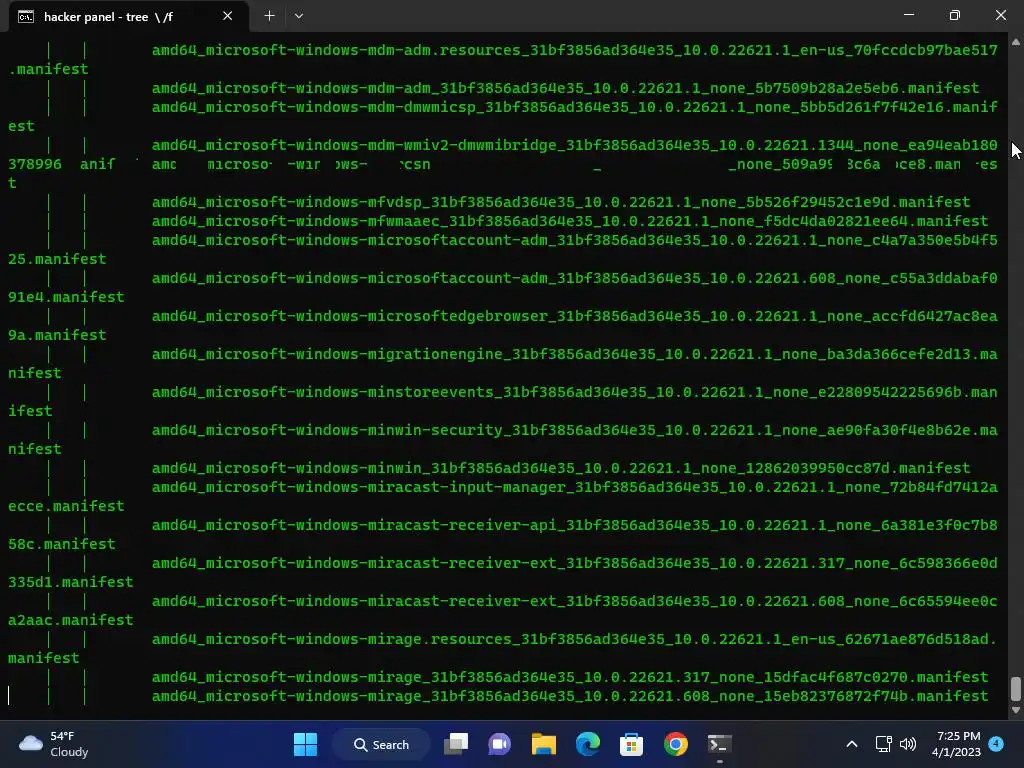This screenshot has width=1024, height=768.
Task: Click the scrollbar down arrow
Action: click(1015, 710)
